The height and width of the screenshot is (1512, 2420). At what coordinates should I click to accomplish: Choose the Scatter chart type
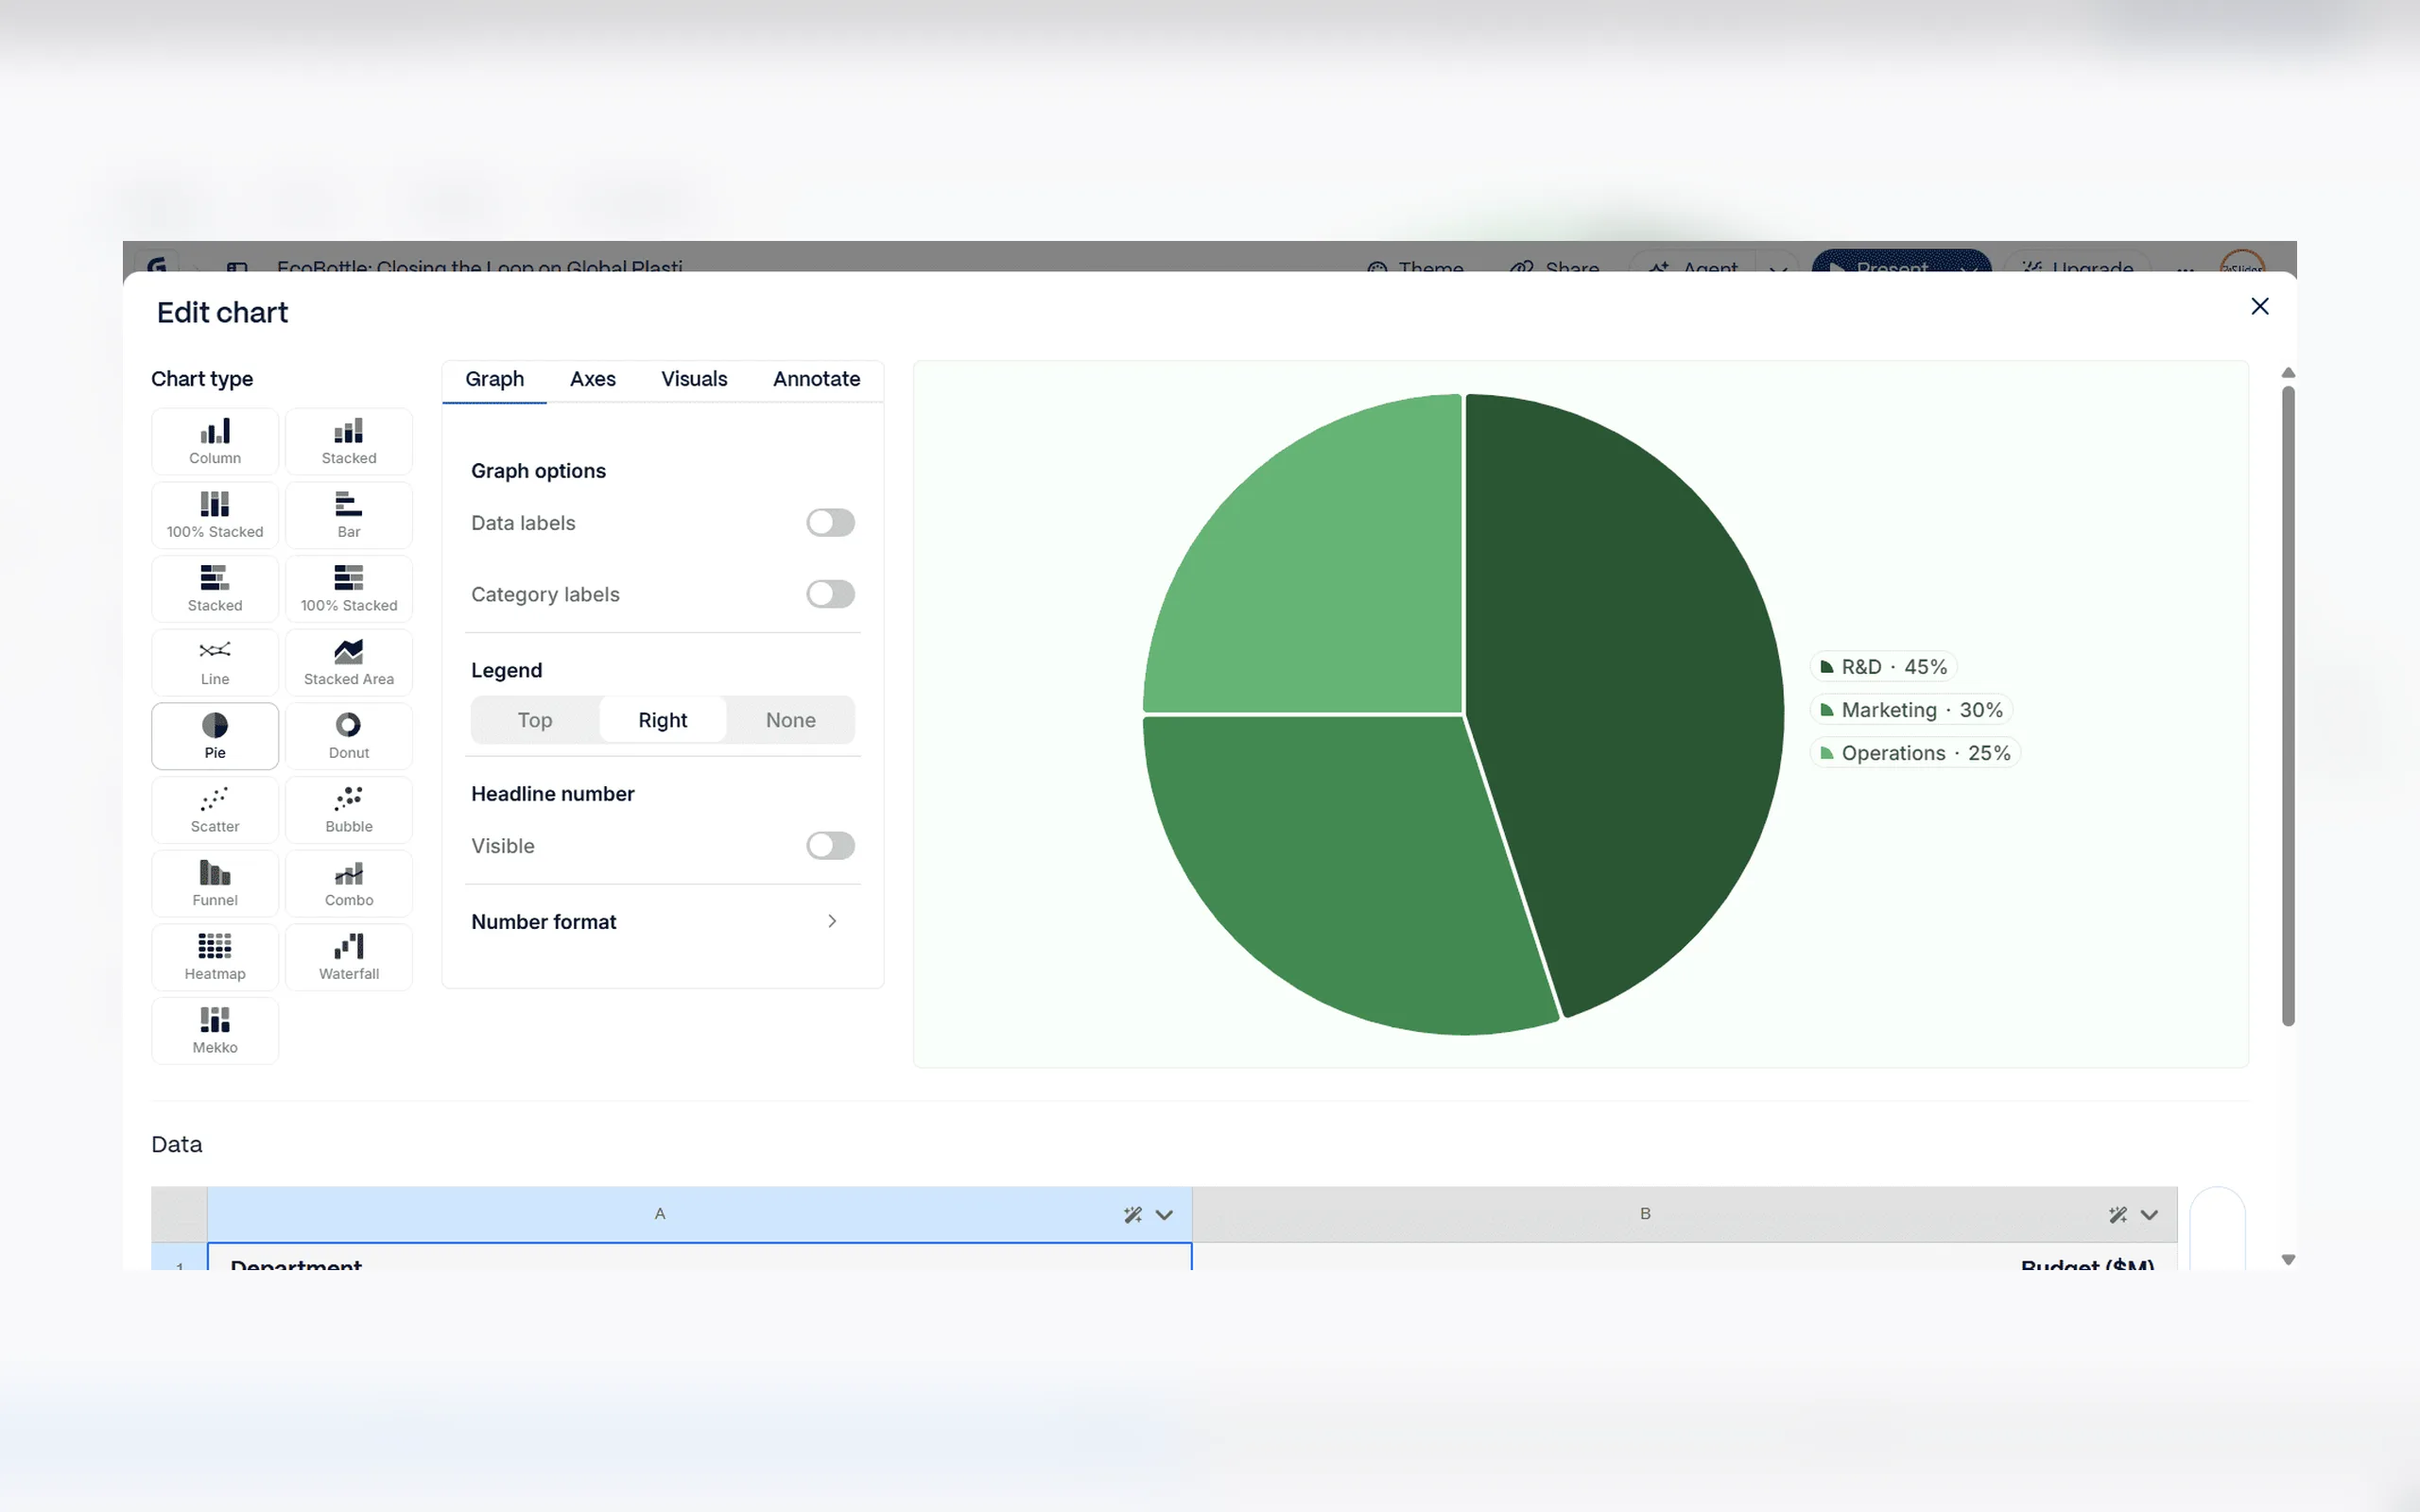[215, 810]
